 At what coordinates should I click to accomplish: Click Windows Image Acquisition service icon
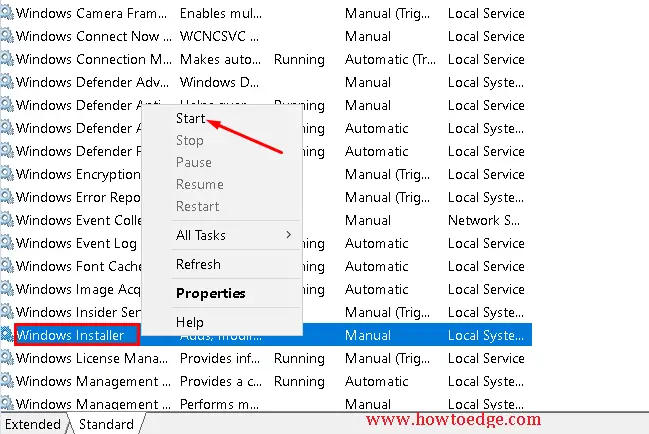pyautogui.click(x=7, y=289)
